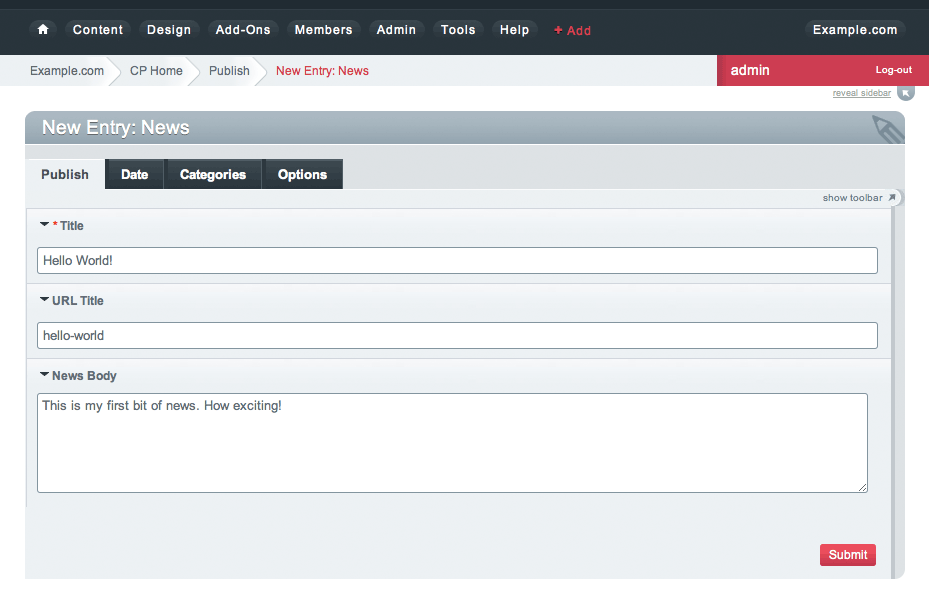Collapse the URL Title section

tap(43, 300)
